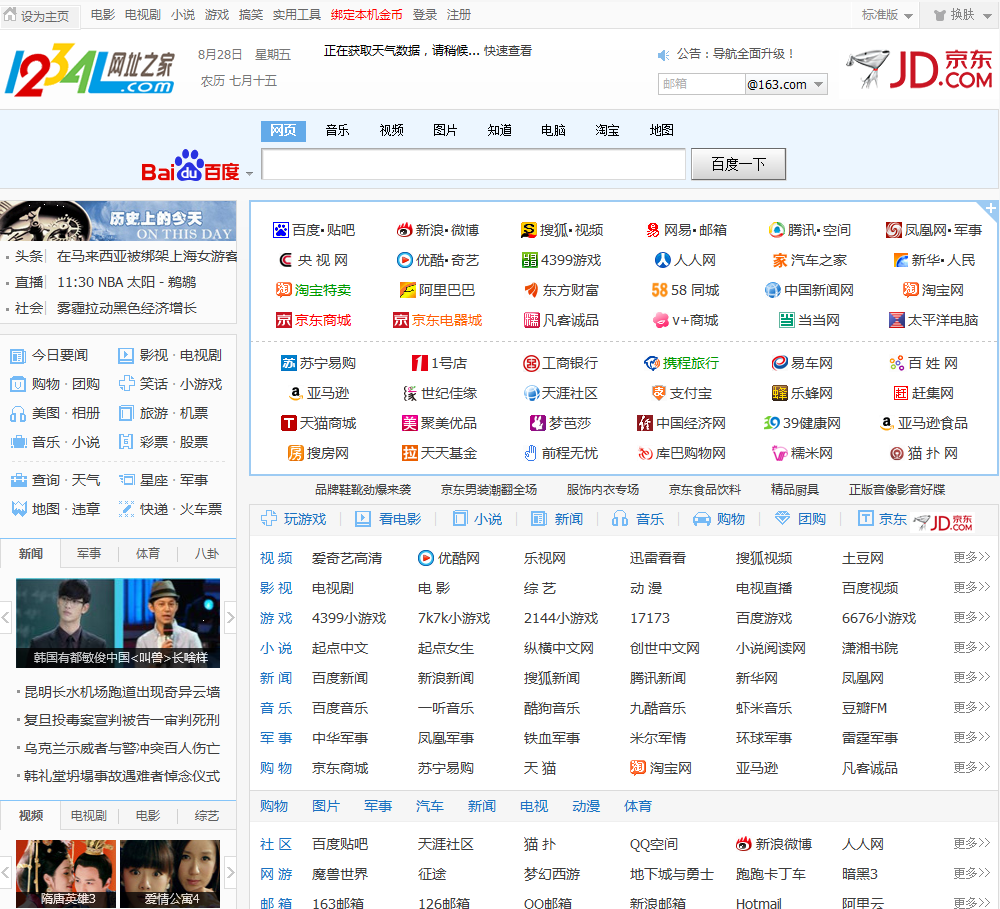This screenshot has width=1000, height=909.
Task: Click 京东商城 icon in top grid
Action: point(283,320)
